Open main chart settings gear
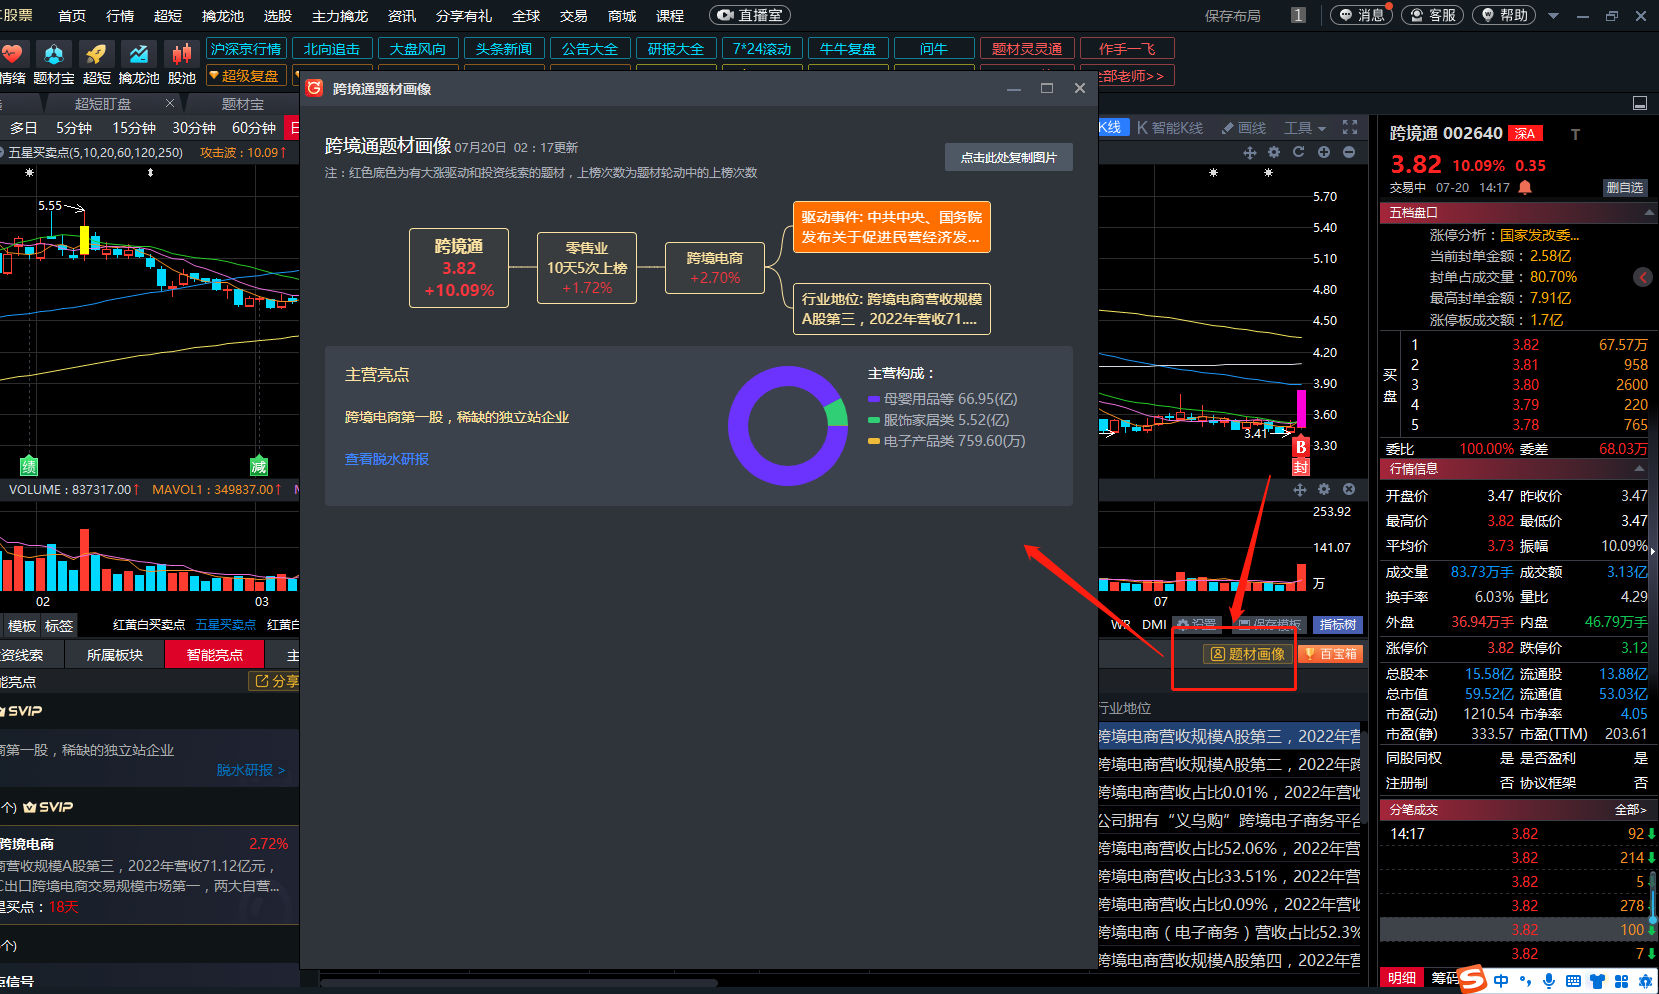Image resolution: width=1659 pixels, height=994 pixels. 1274,152
